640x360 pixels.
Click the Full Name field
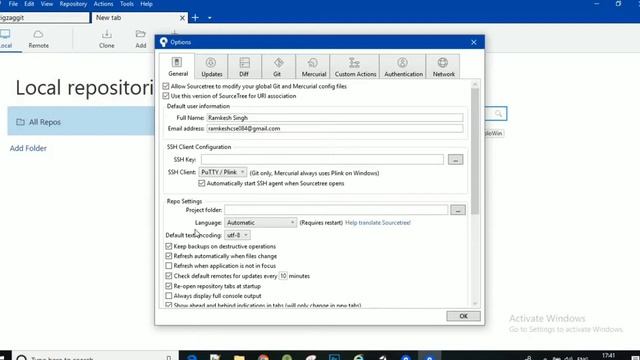point(335,118)
